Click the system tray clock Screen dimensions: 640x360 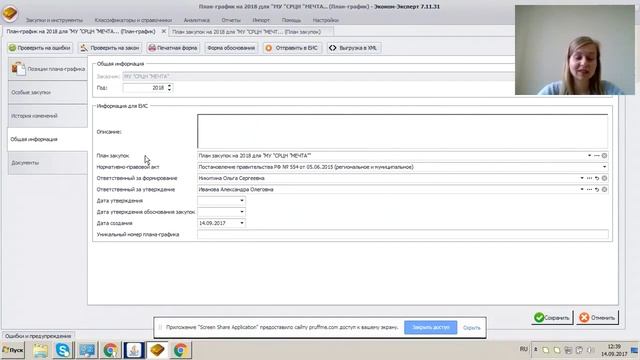[x=614, y=350]
